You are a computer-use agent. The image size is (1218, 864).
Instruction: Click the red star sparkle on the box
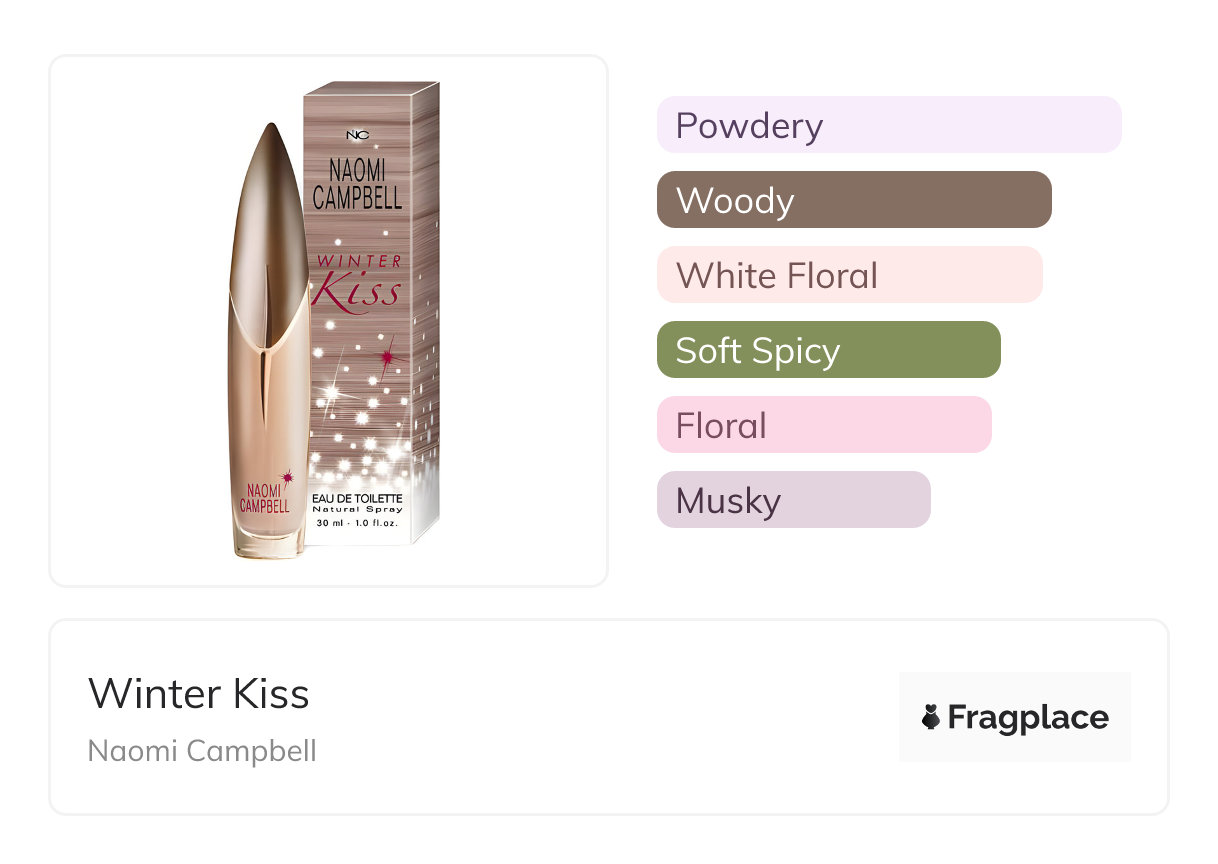(x=386, y=356)
